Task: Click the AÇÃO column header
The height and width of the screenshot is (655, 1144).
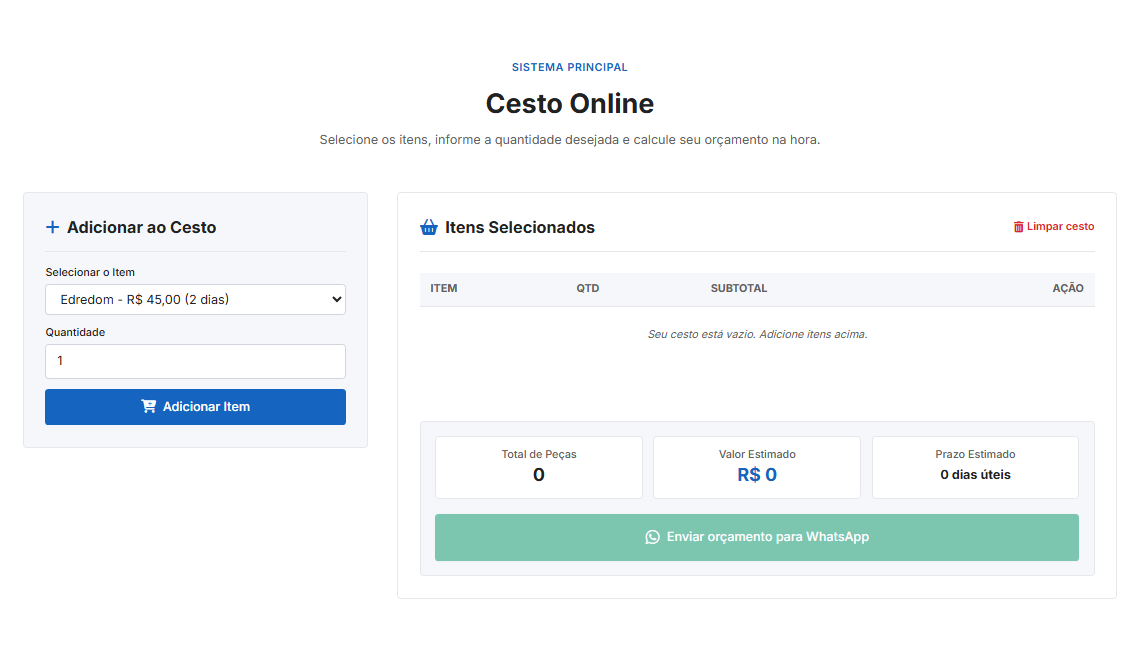Action: point(1067,288)
